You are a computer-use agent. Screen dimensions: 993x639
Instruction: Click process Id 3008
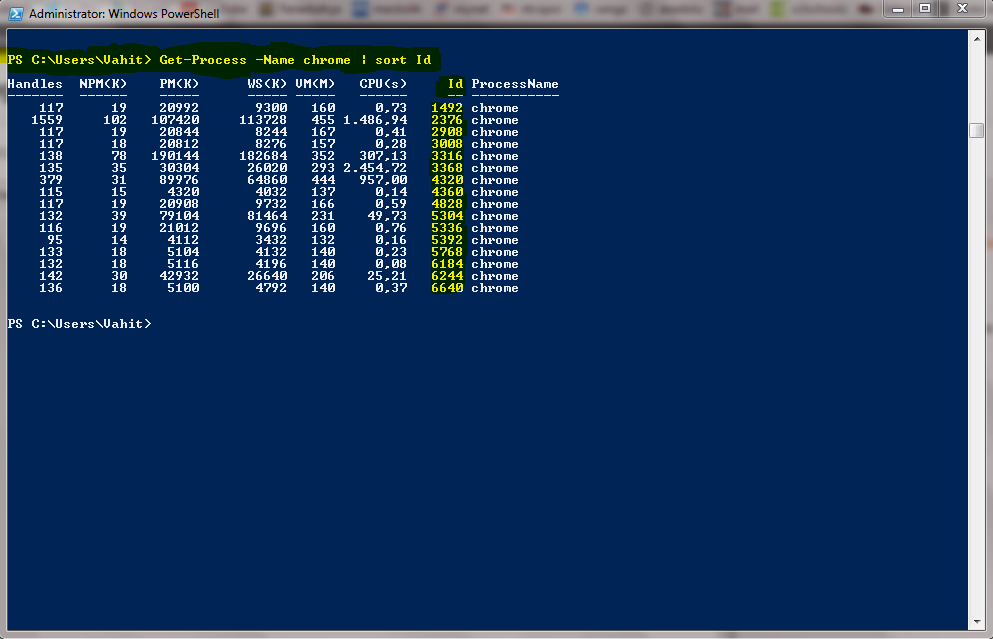point(447,144)
